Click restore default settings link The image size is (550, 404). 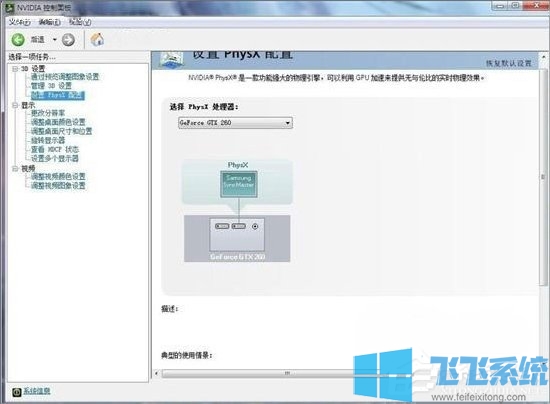509,63
